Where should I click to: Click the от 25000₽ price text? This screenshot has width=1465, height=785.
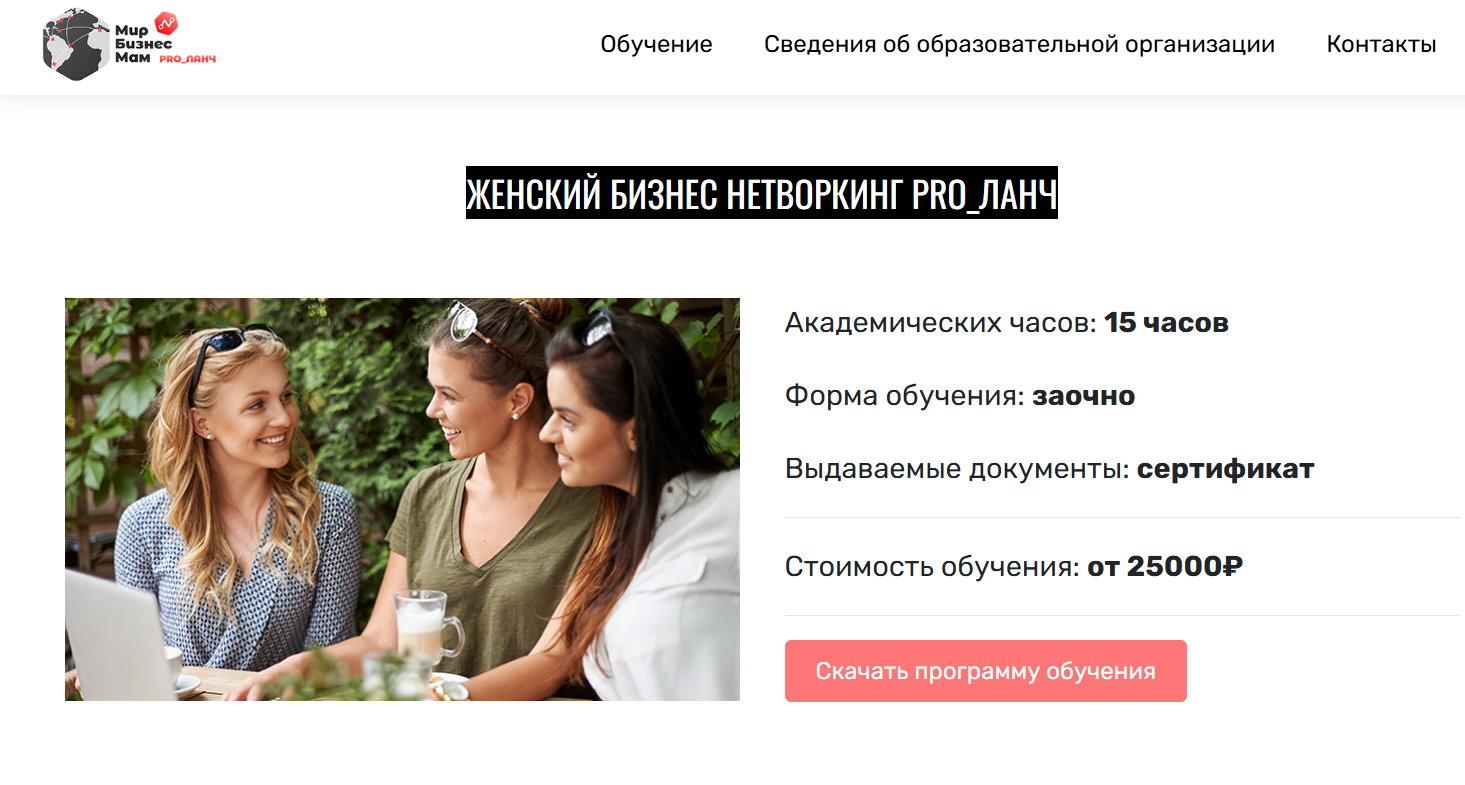click(1165, 567)
